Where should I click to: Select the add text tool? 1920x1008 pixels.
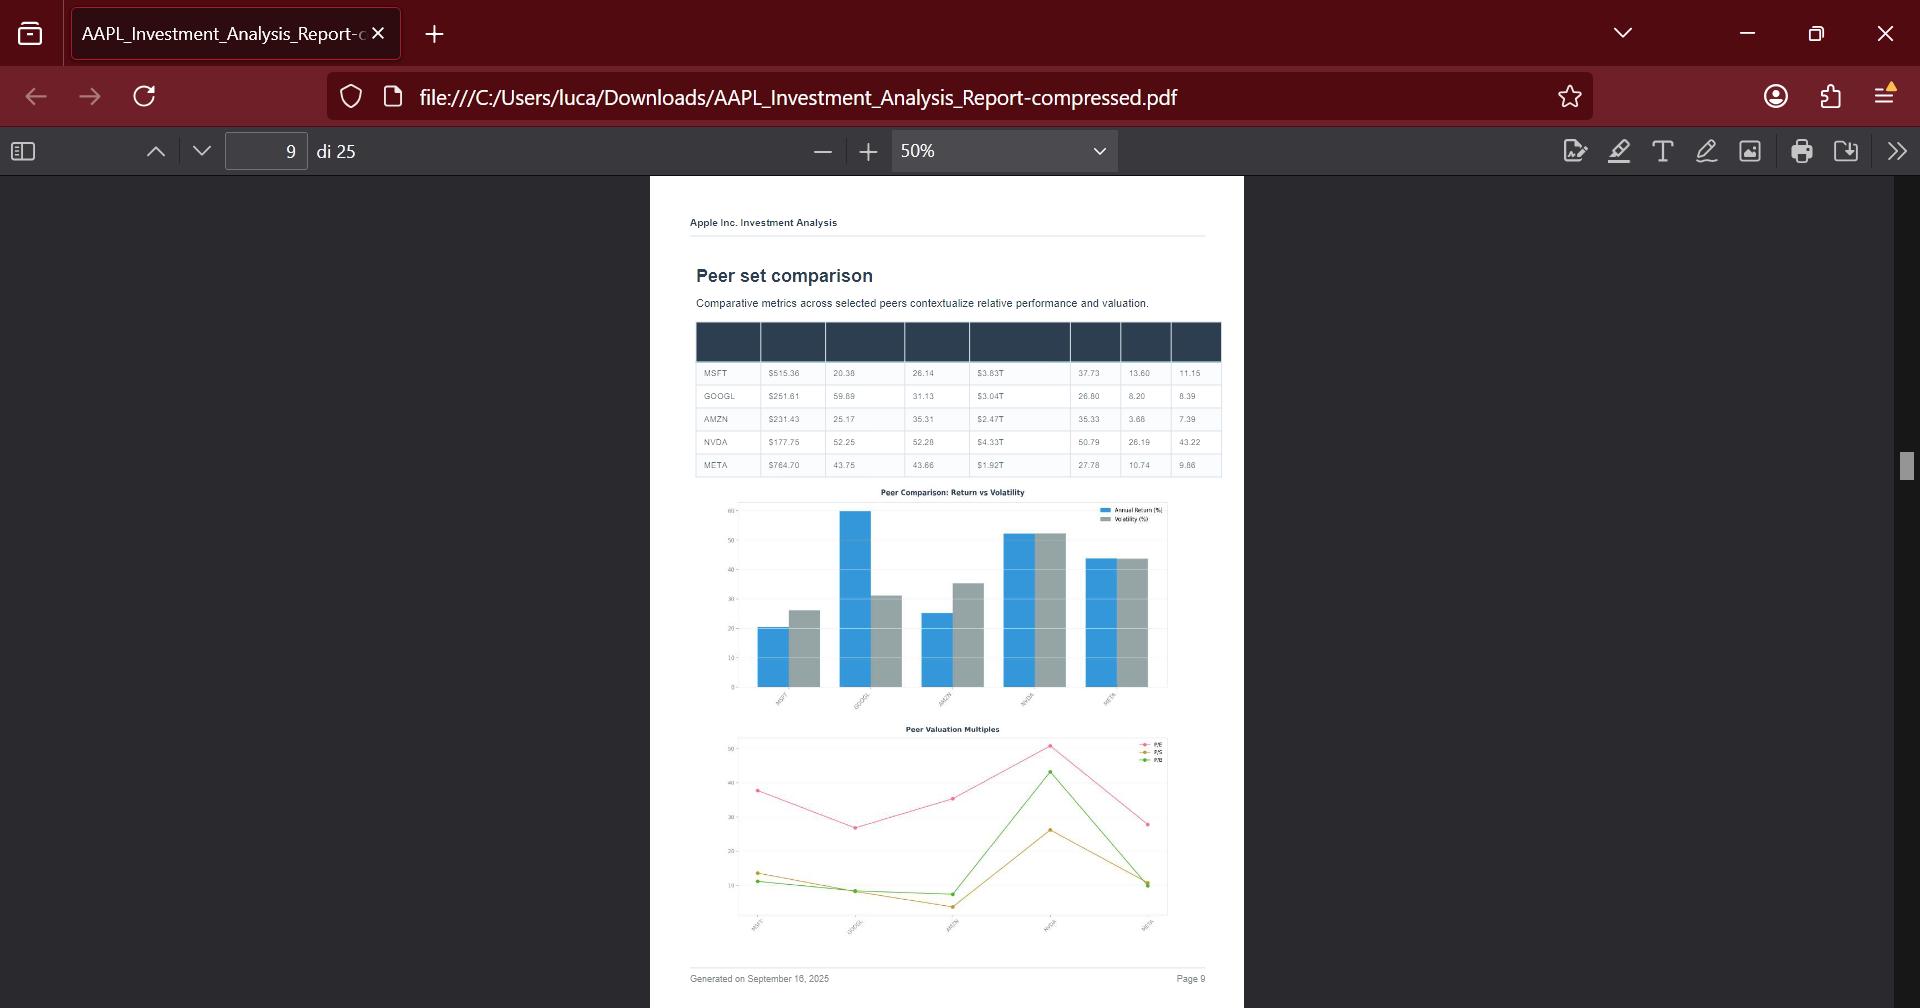point(1662,151)
